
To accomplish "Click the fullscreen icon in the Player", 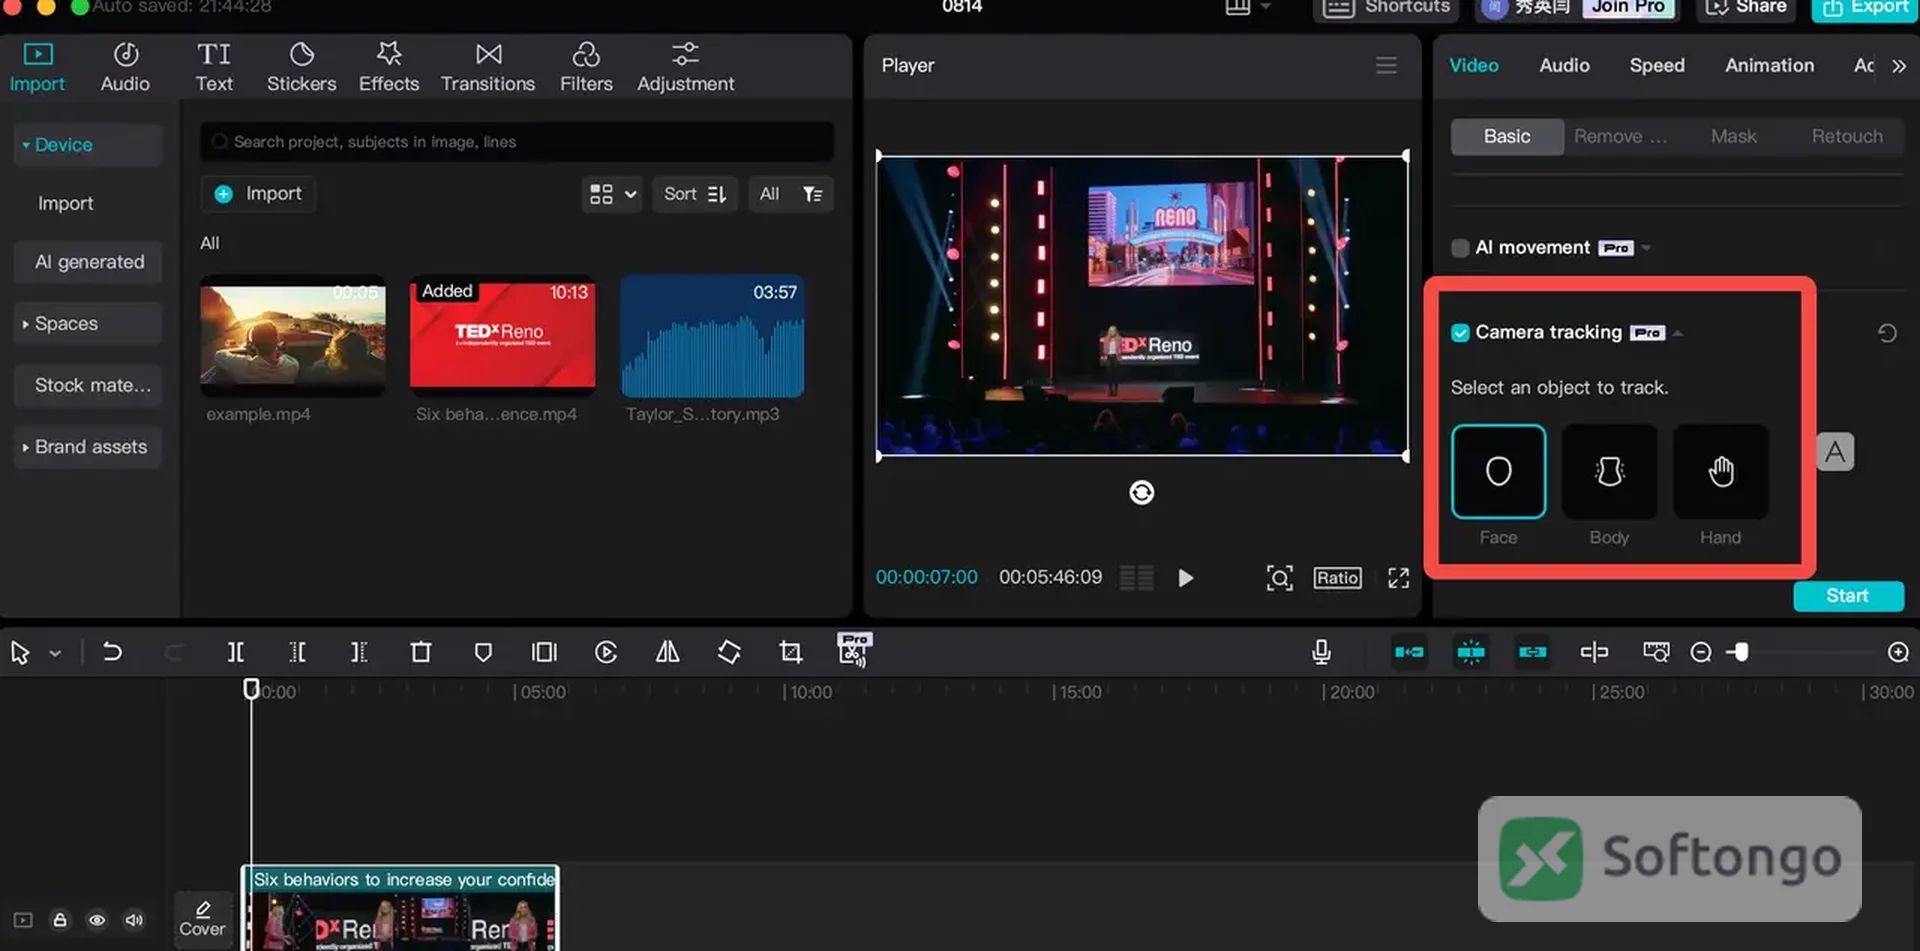I will pos(1398,577).
